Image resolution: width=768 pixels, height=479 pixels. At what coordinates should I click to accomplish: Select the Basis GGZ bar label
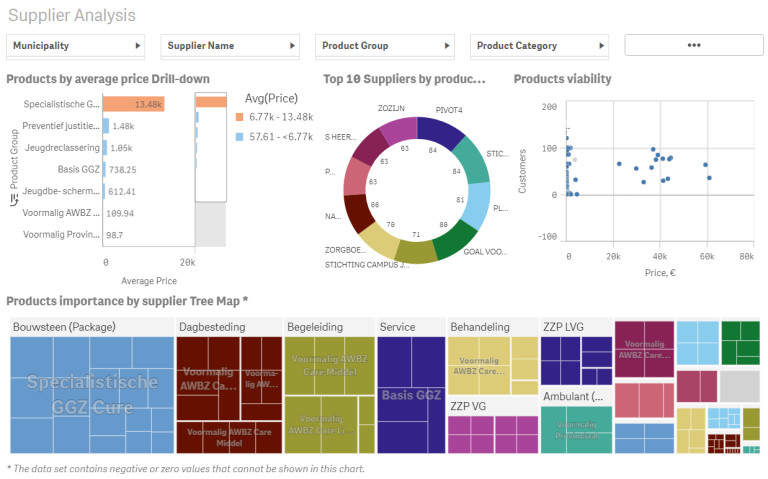pos(76,169)
